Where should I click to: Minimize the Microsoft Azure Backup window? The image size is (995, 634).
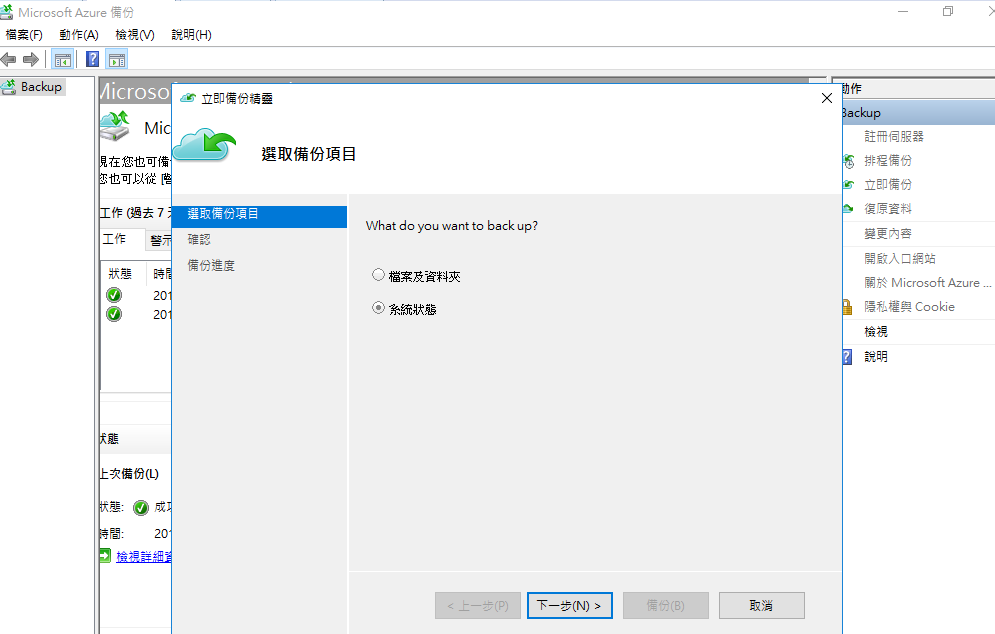903,11
